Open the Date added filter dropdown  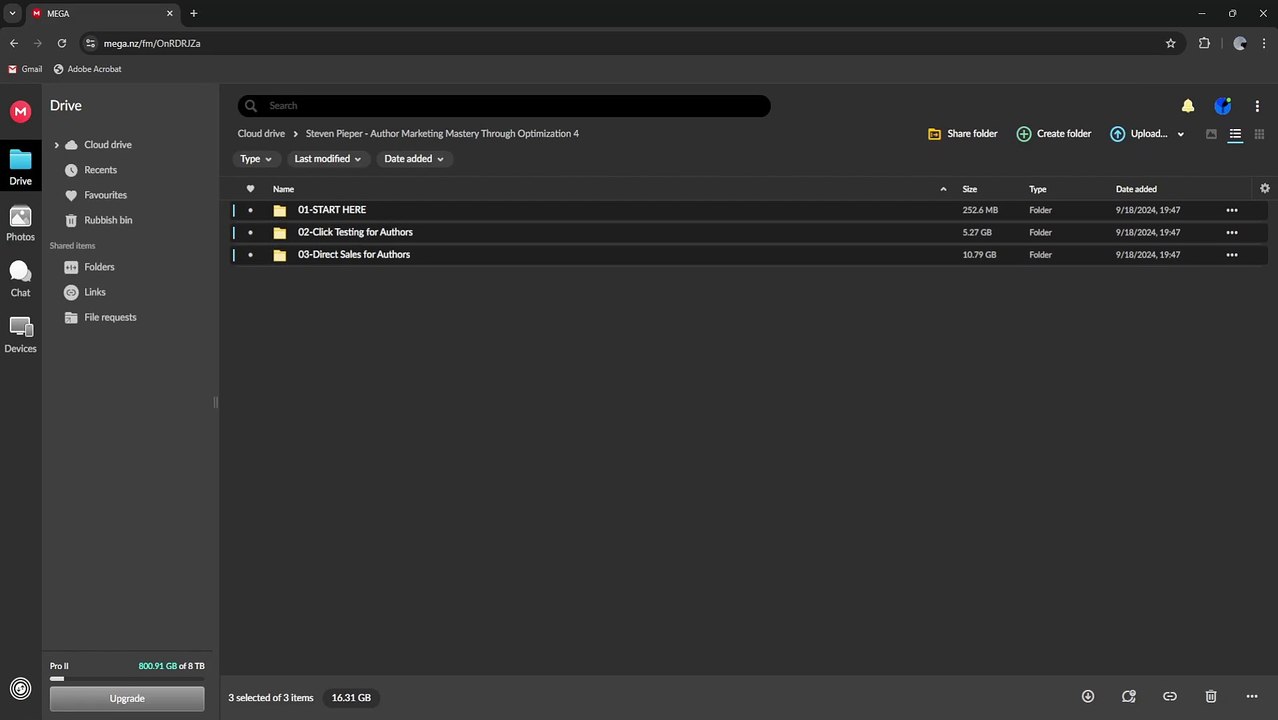point(414,159)
